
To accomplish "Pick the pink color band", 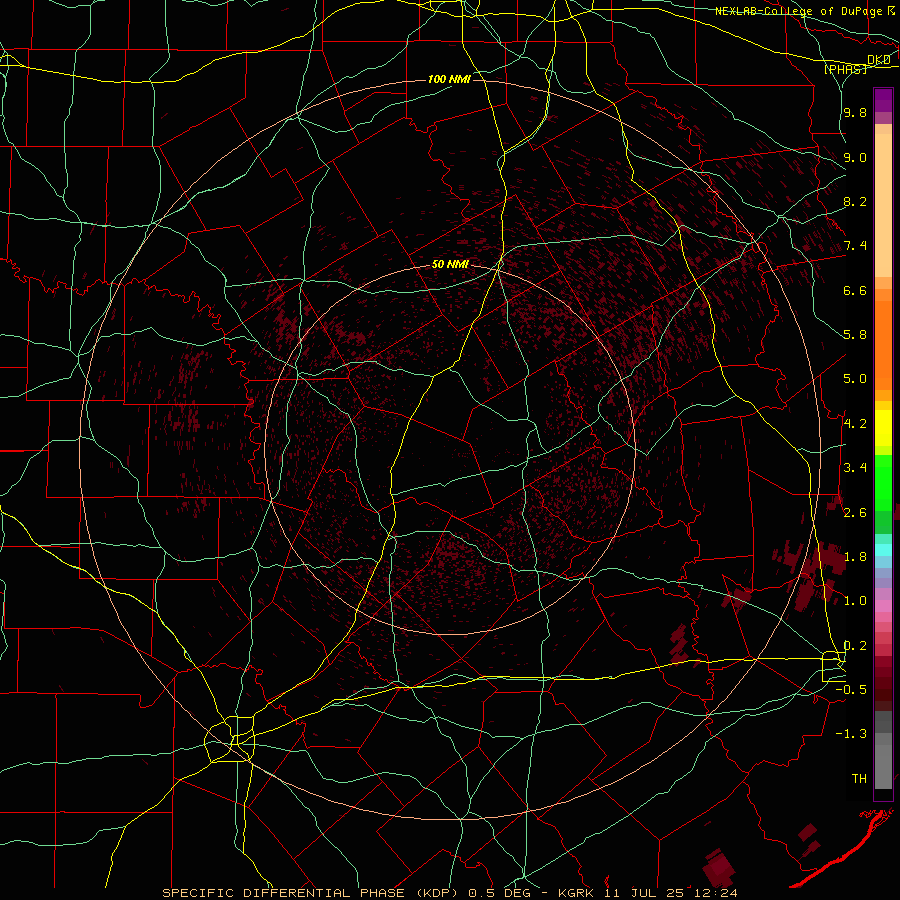I will point(883,606).
